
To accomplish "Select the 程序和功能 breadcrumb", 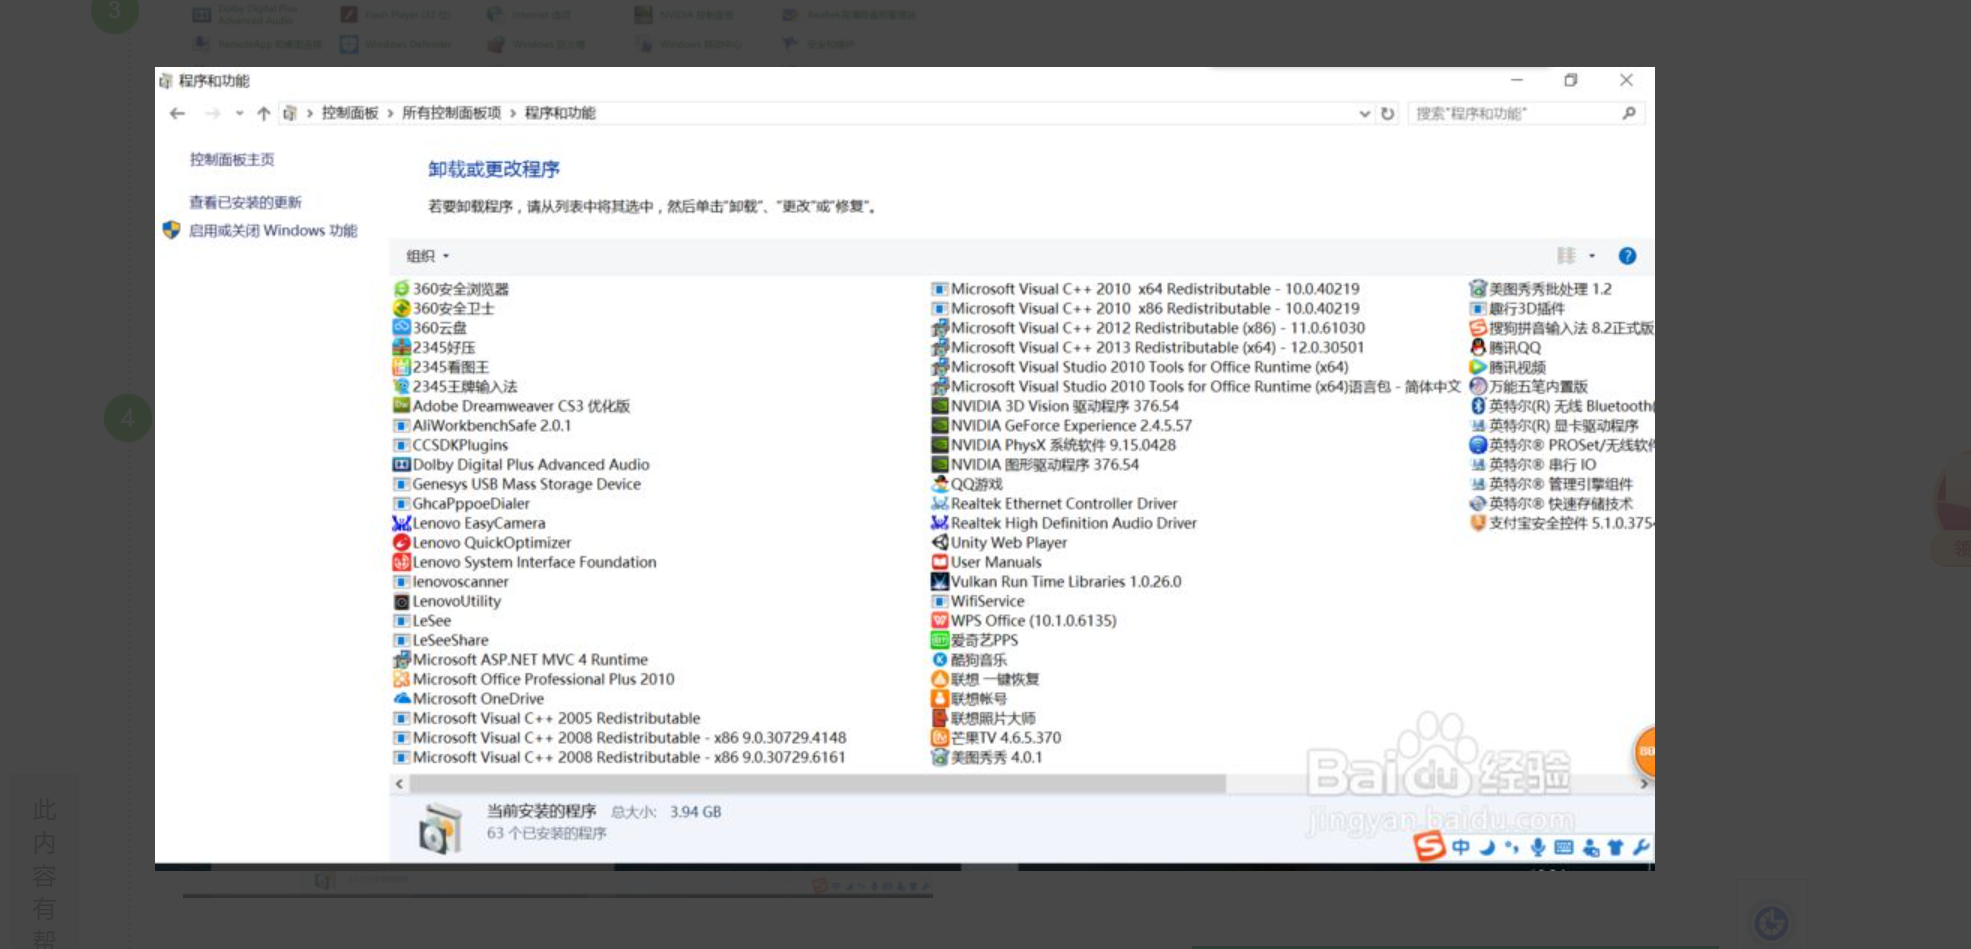I will click(x=560, y=113).
